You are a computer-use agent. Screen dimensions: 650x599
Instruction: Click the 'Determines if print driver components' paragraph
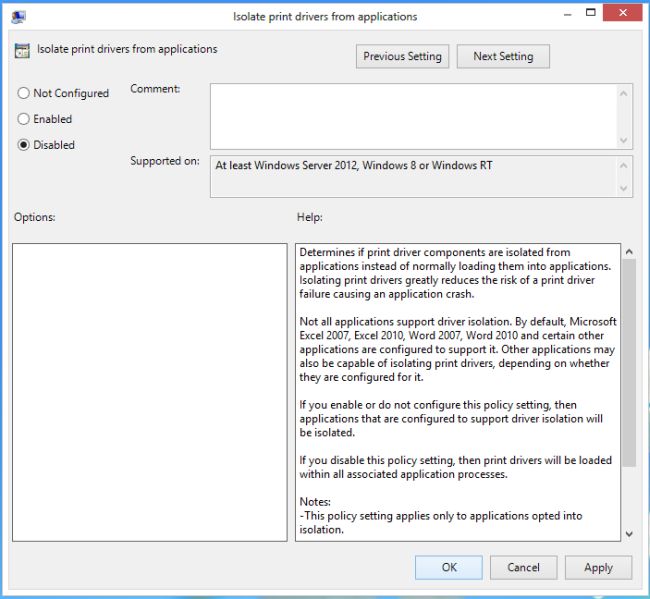click(x=455, y=273)
